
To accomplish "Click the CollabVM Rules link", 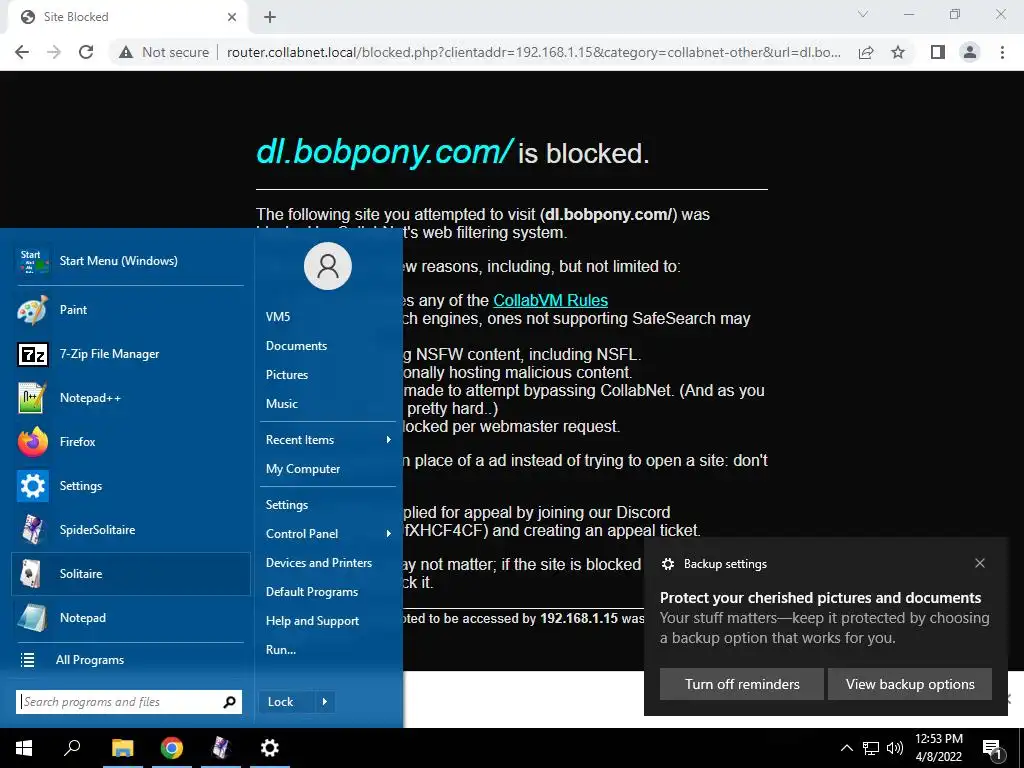I will pyautogui.click(x=551, y=300).
